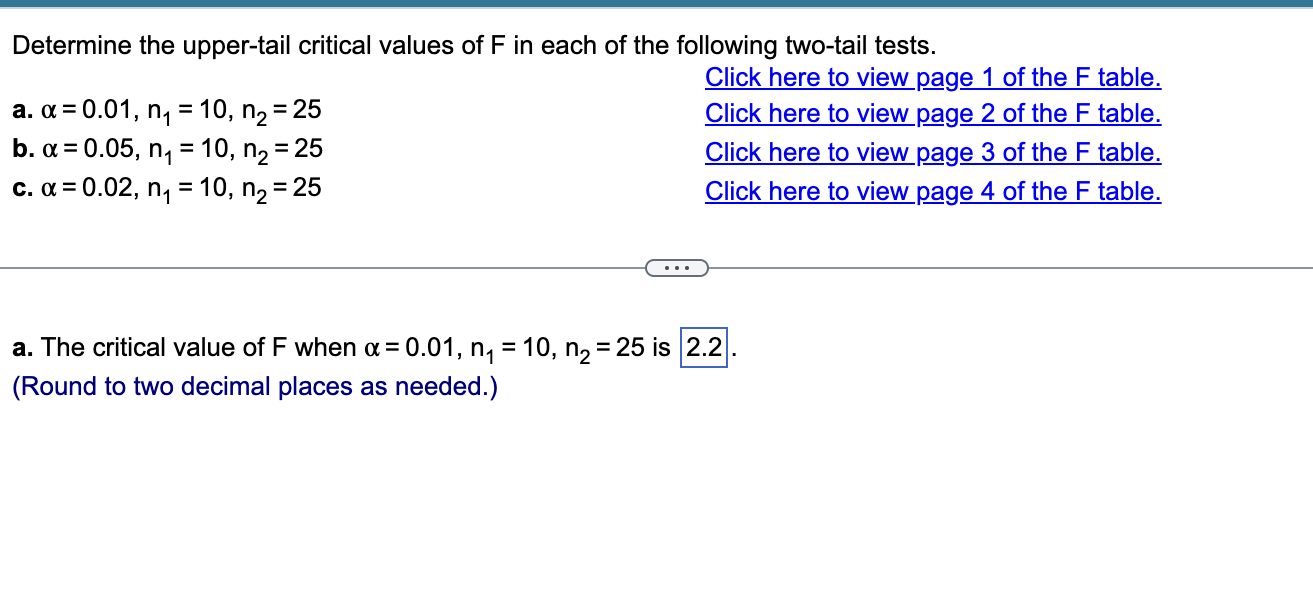Click the fourth F table hyperlink
The image size is (1313, 615).
coord(932,191)
